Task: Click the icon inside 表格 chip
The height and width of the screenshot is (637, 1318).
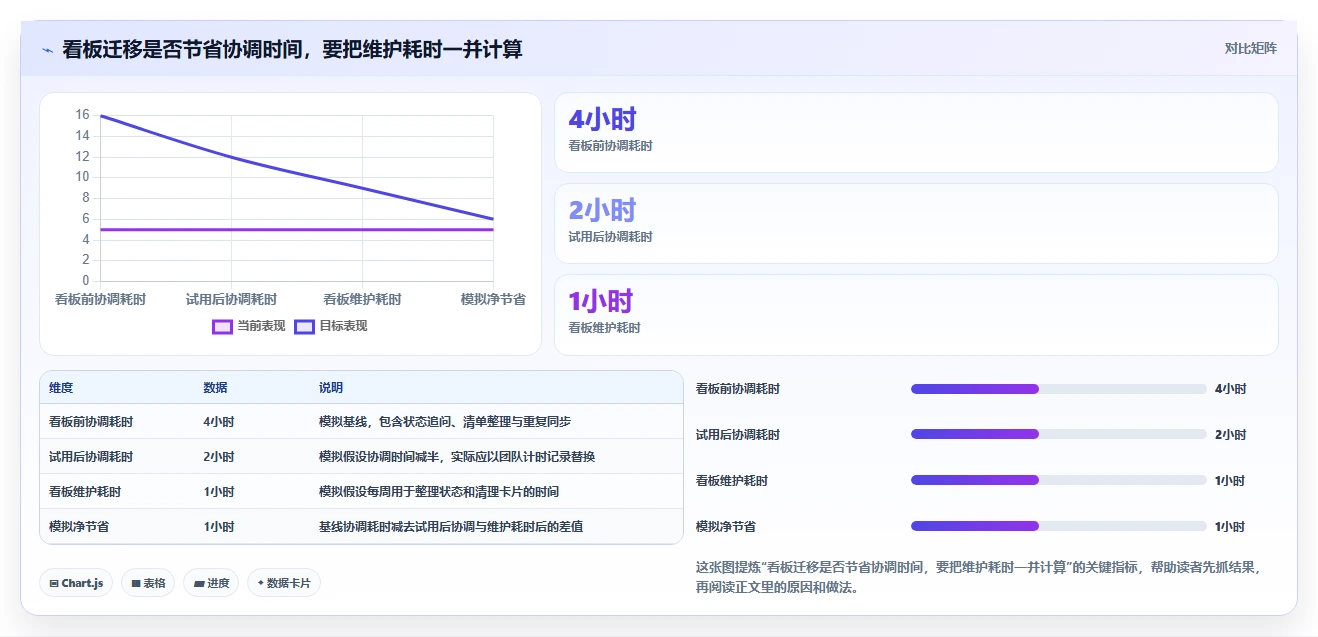Action: click(136, 584)
